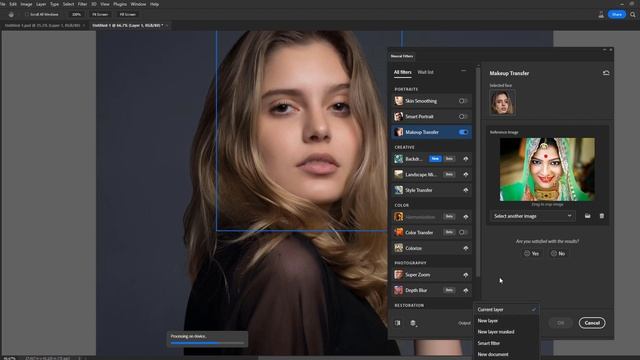Image resolution: width=640 pixels, height=360 pixels.
Task: Collapse filter list with dash icon
Action: coord(463,71)
